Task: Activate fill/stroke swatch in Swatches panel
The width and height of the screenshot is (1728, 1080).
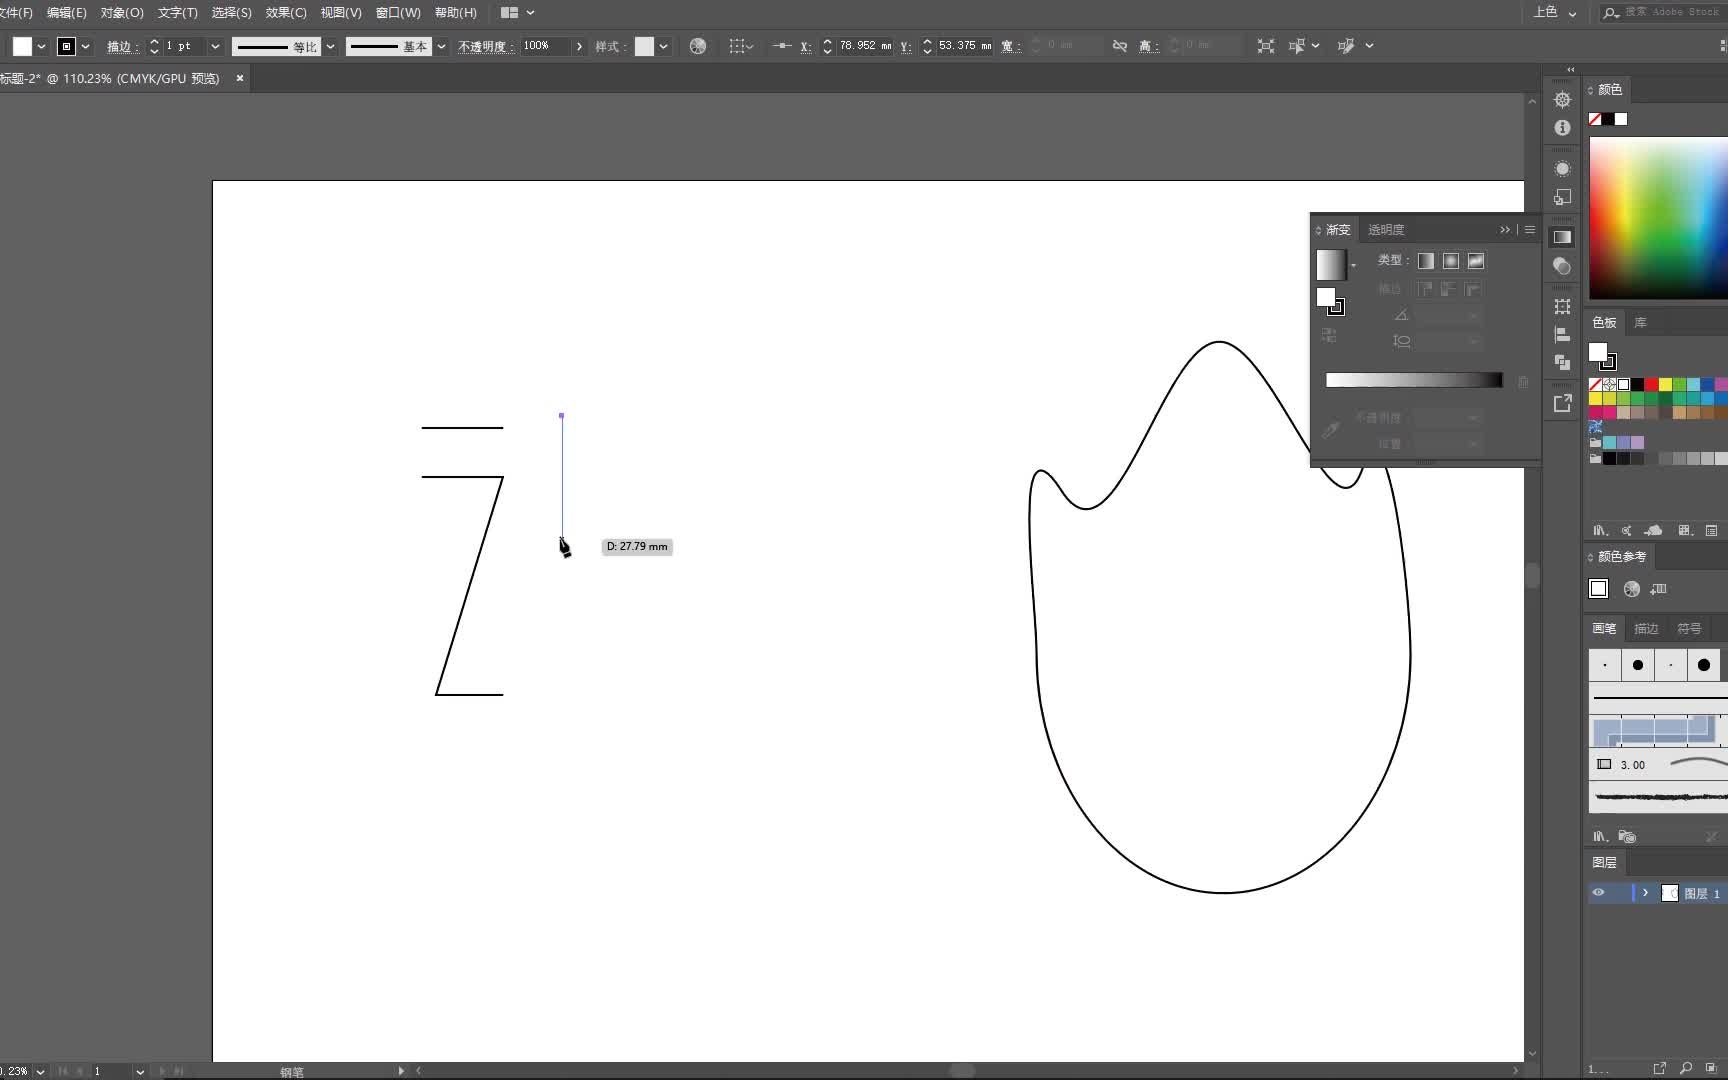Action: [x=1602, y=356]
